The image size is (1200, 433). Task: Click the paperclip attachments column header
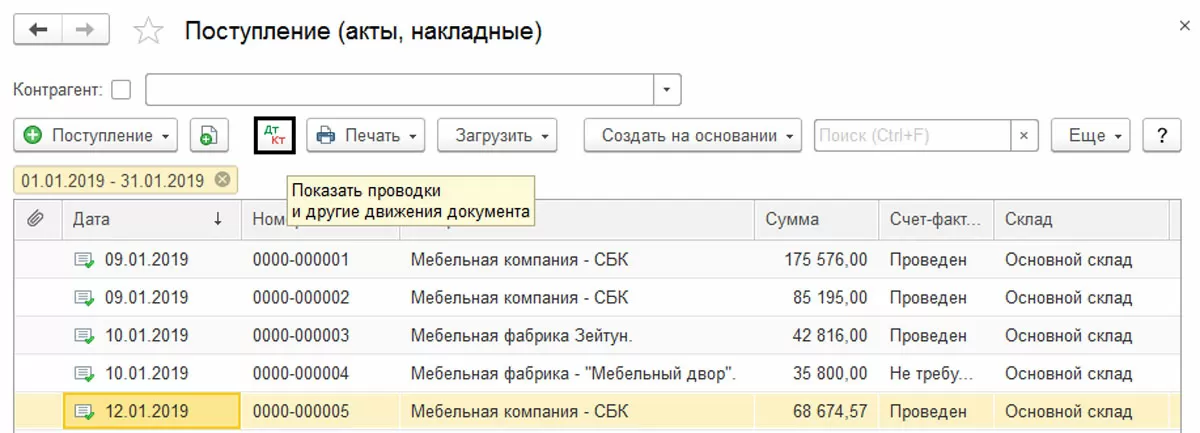point(35,220)
